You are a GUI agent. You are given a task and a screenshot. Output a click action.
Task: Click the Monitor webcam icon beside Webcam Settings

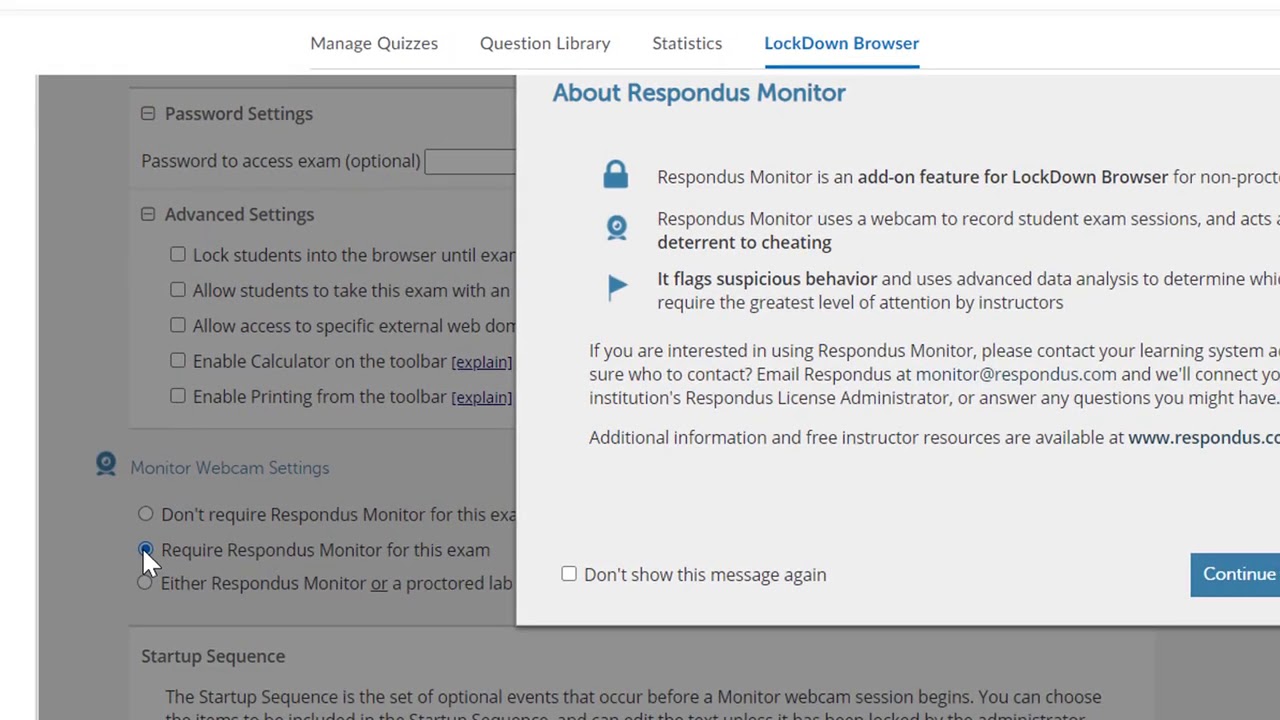(x=106, y=465)
